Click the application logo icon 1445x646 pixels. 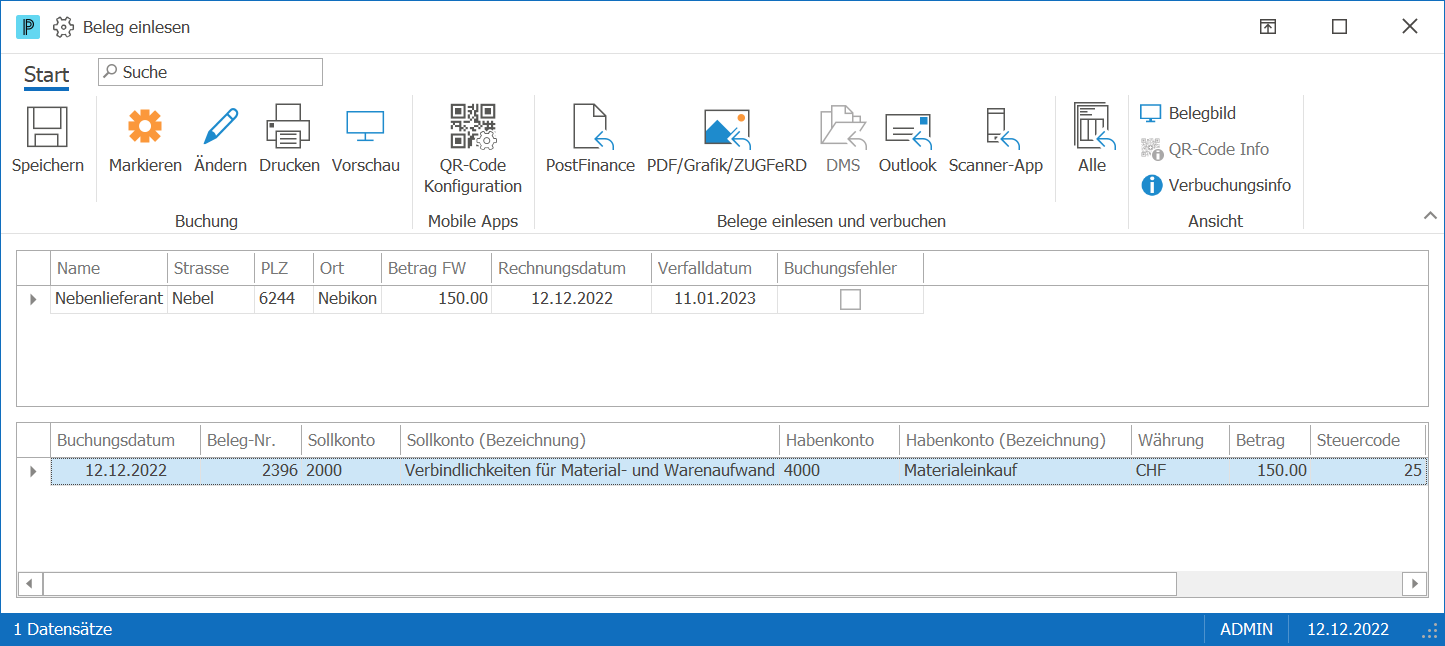pos(28,27)
